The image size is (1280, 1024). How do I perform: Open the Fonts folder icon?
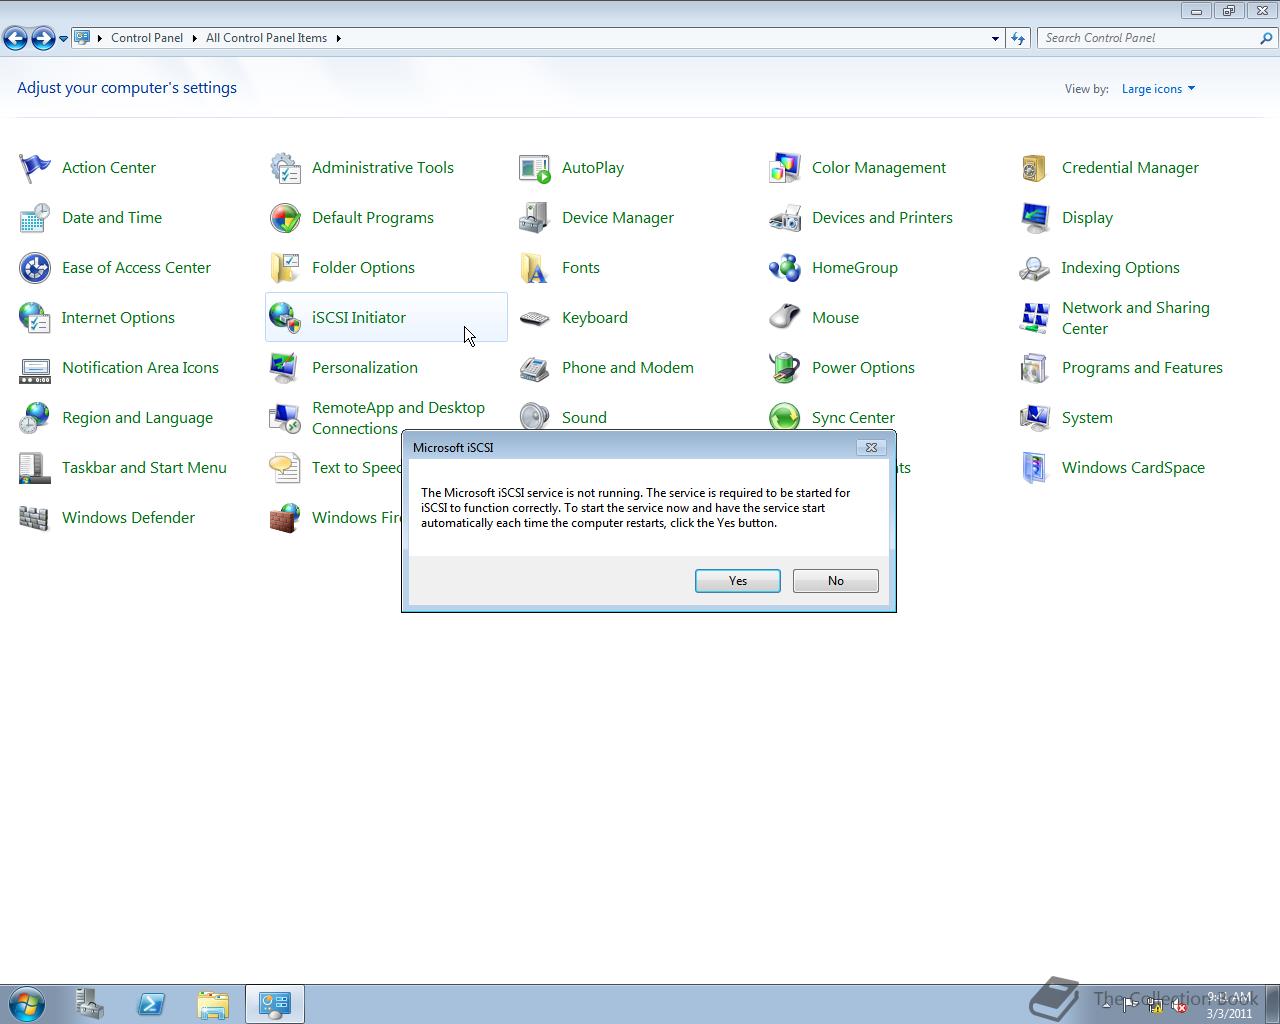coord(535,267)
